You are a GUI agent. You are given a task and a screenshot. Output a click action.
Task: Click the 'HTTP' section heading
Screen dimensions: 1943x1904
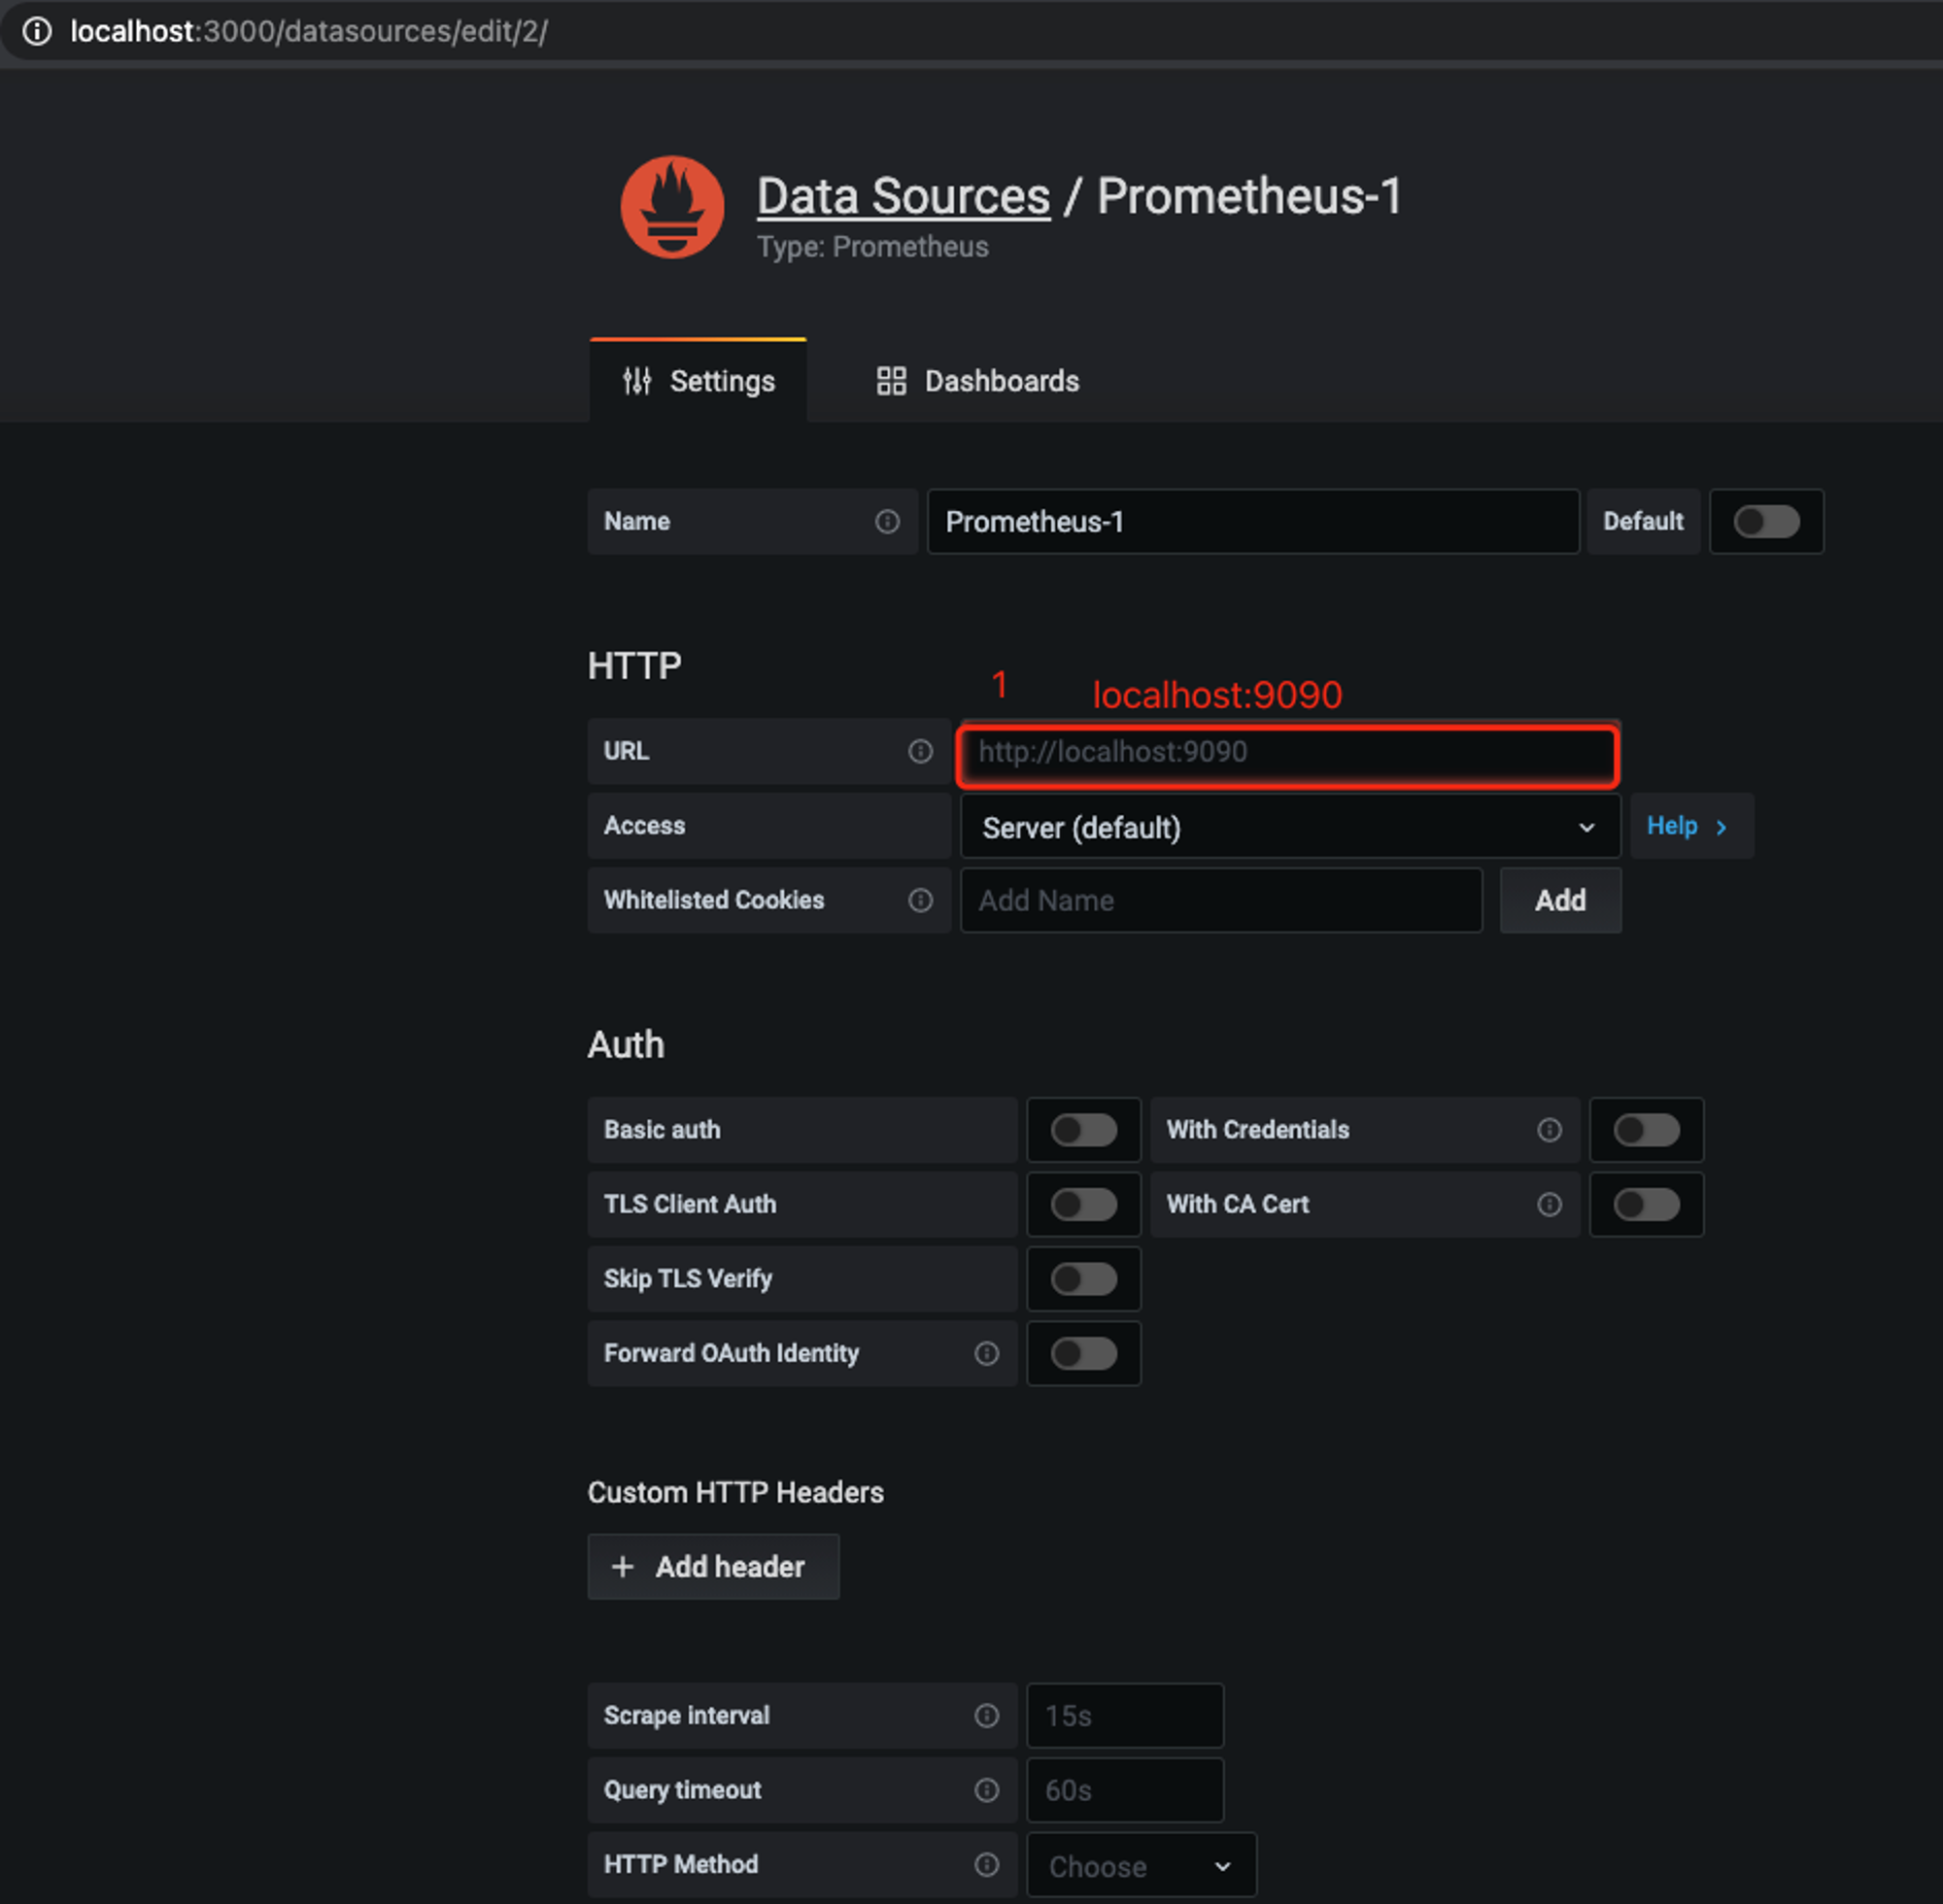pyautogui.click(x=634, y=665)
